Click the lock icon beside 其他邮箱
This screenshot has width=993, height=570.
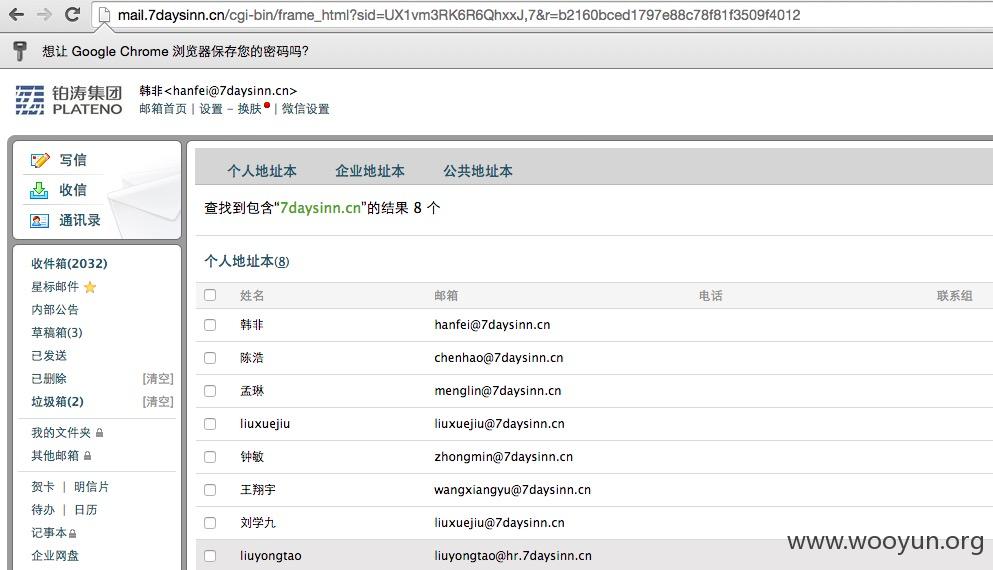87,456
